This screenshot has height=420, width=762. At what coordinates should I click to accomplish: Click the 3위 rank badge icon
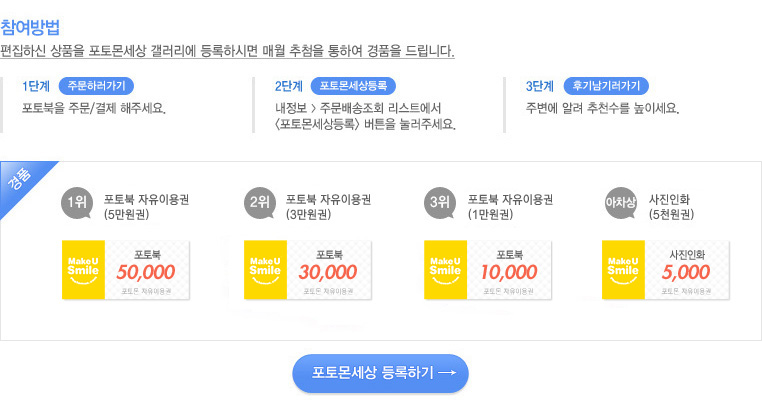[x=440, y=203]
